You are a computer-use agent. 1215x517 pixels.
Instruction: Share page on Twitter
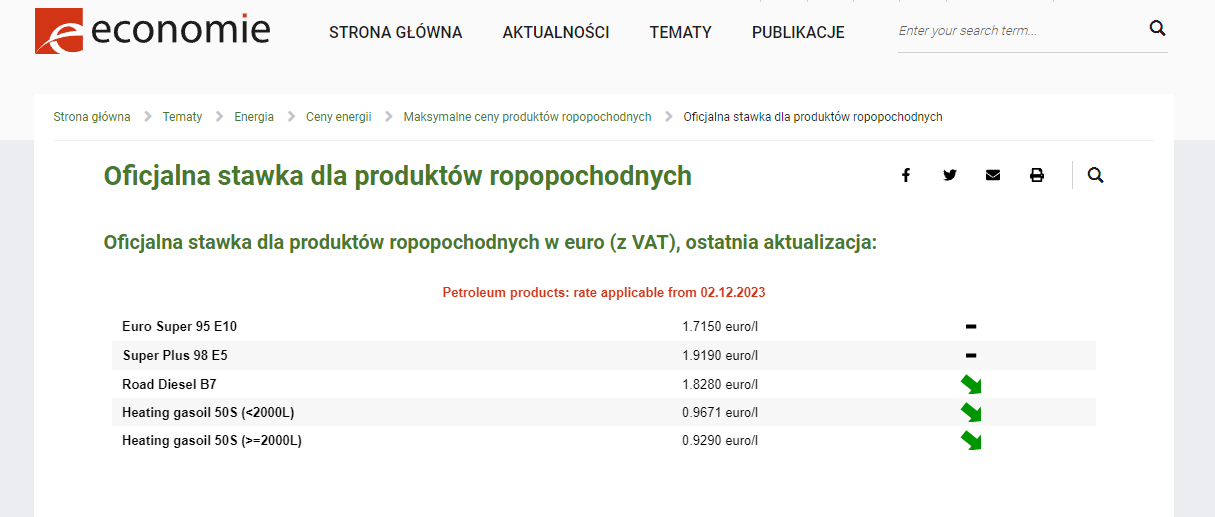(x=949, y=175)
